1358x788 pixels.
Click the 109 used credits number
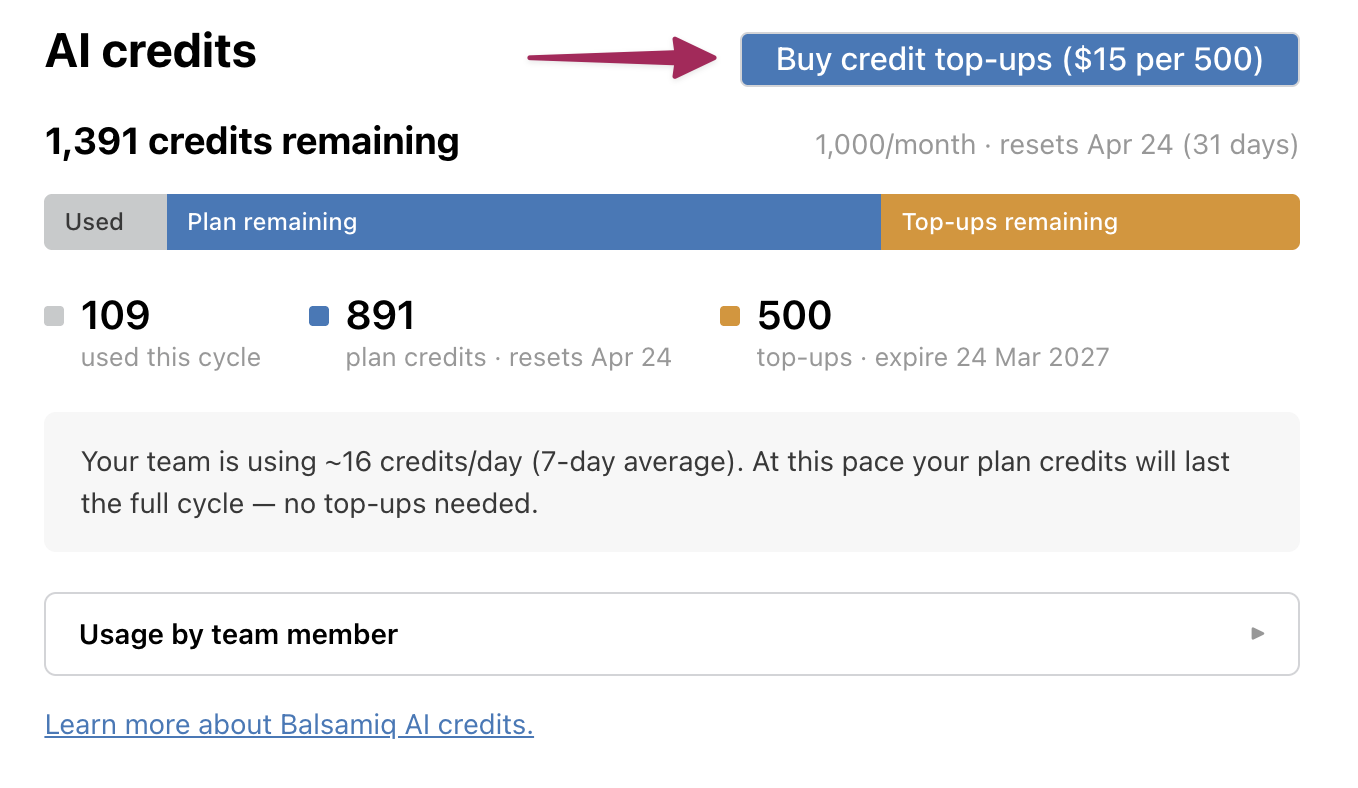(x=115, y=316)
